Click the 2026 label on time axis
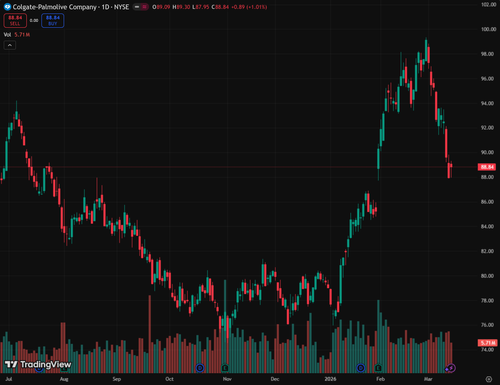This screenshot has height=385, width=500. point(330,379)
